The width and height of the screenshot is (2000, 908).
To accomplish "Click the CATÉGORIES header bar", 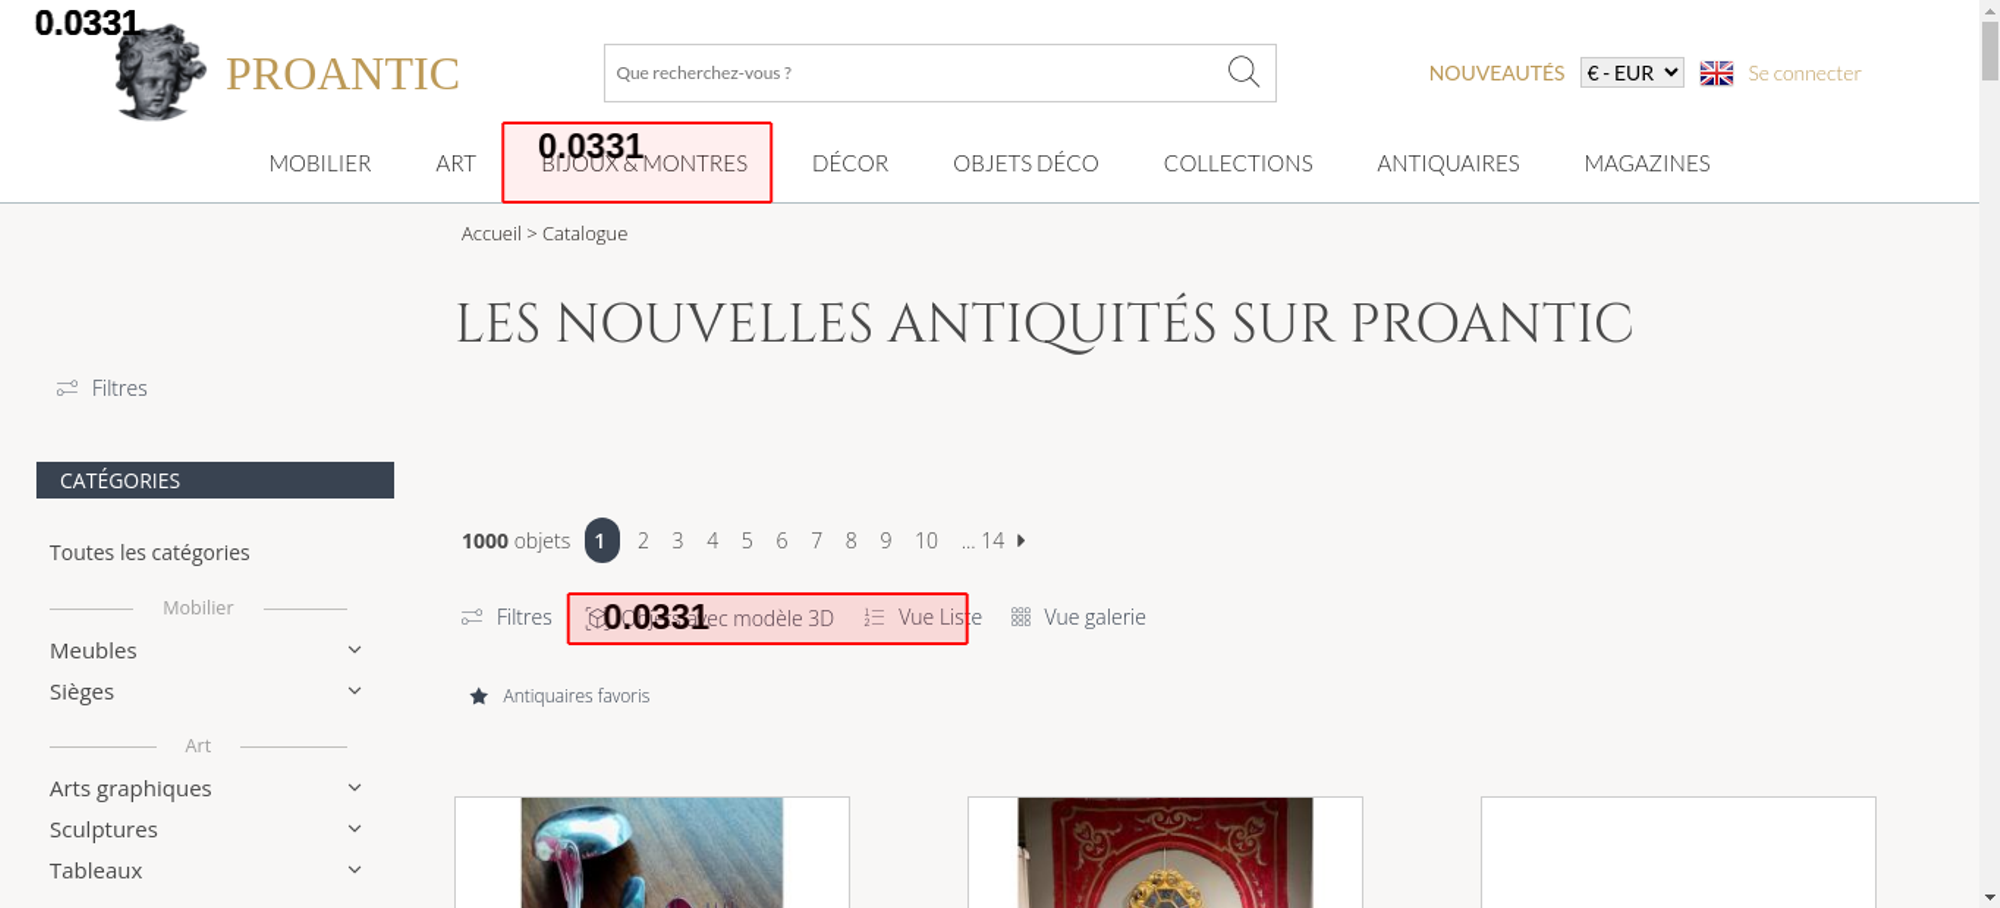I will coord(215,480).
